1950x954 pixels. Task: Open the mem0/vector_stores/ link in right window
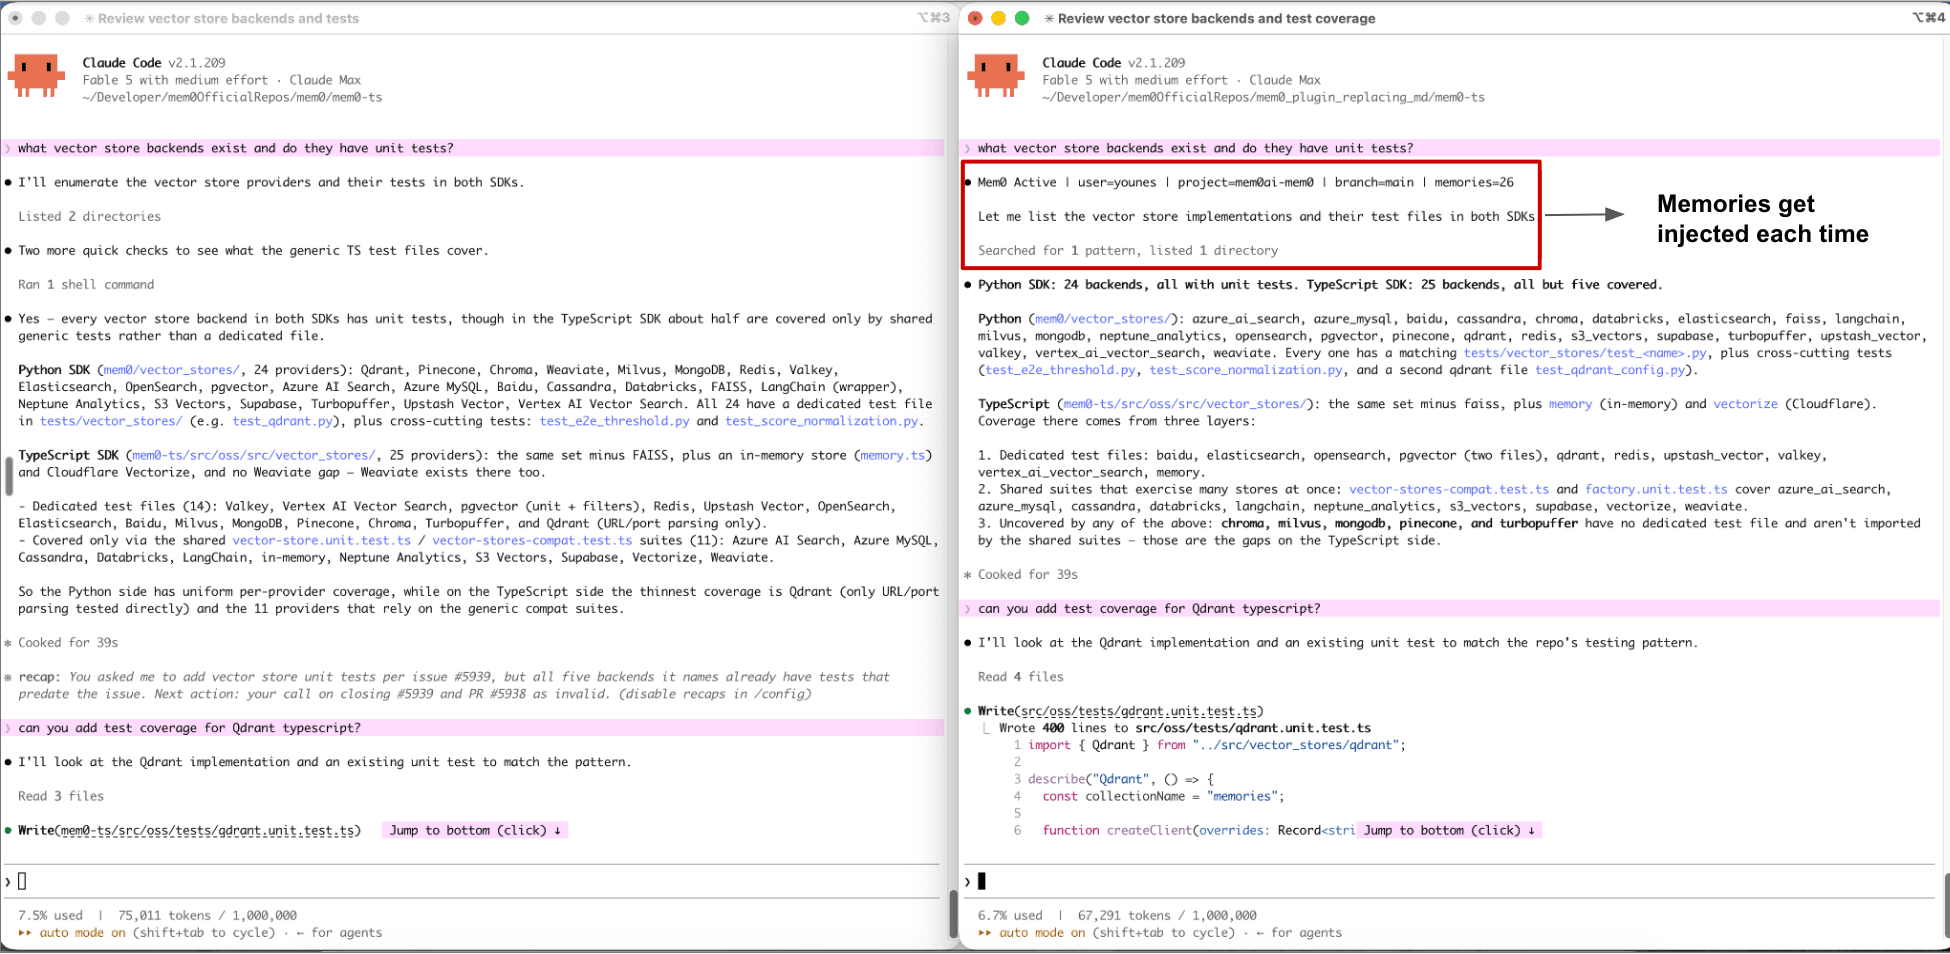click(1103, 319)
